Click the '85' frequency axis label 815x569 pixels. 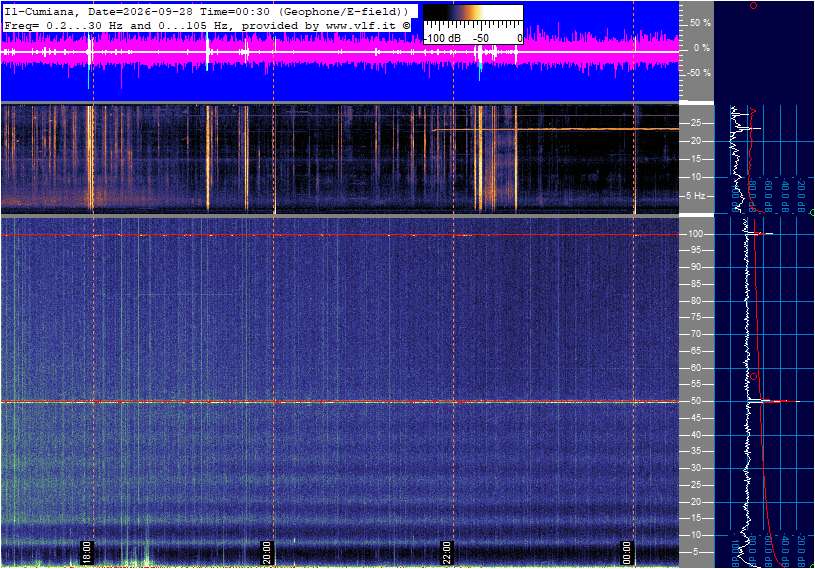pyautogui.click(x=695, y=284)
